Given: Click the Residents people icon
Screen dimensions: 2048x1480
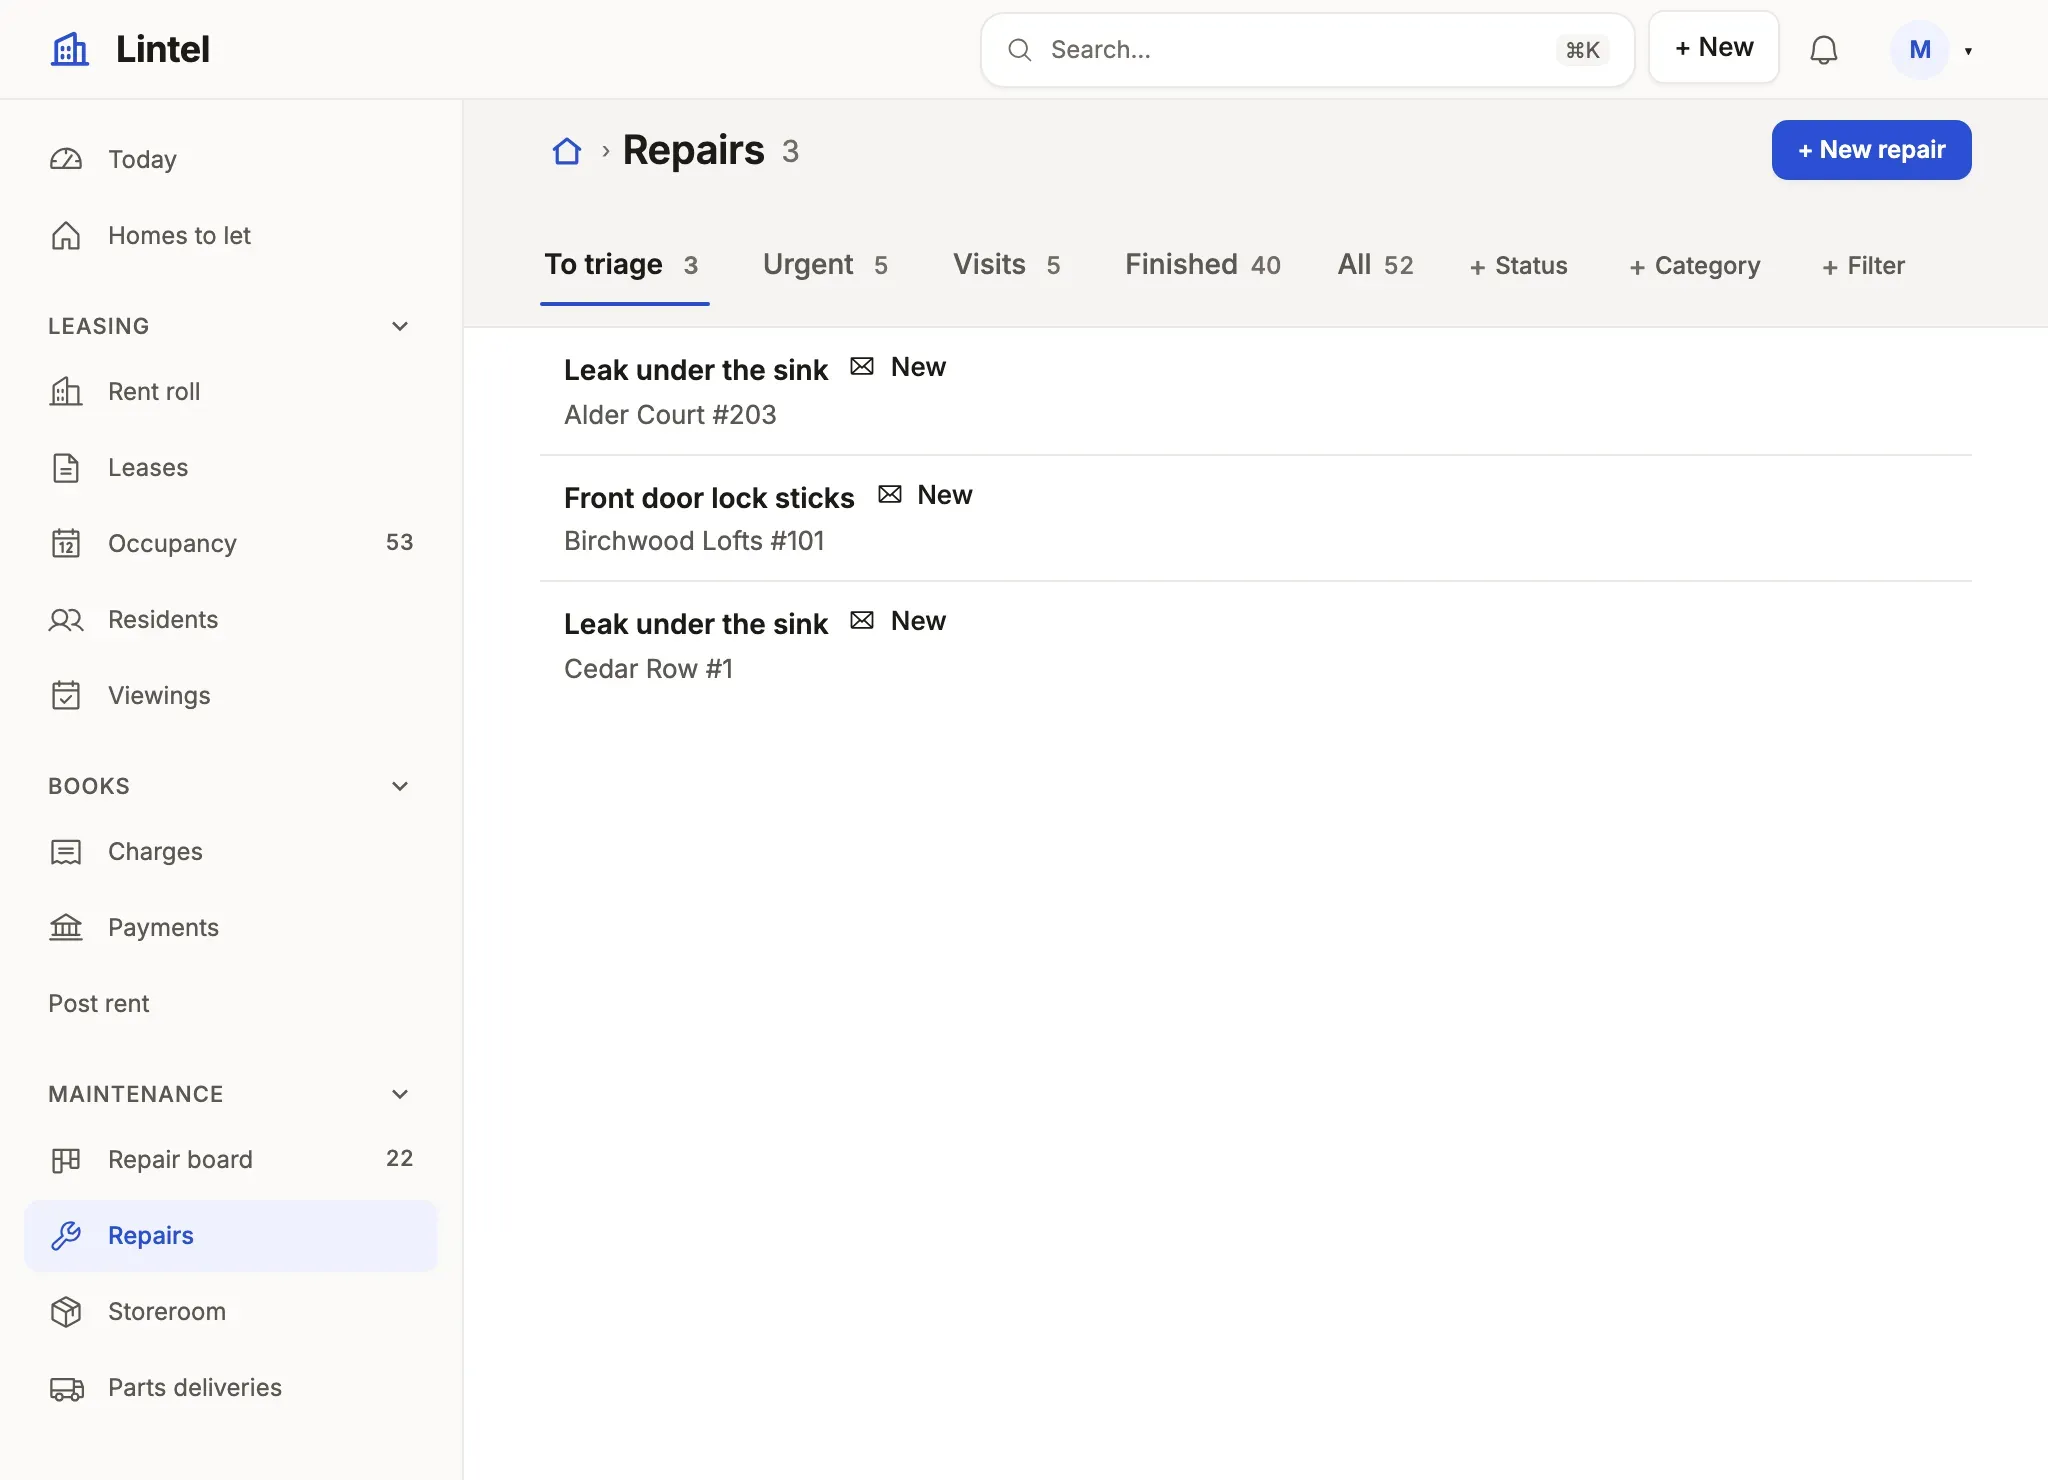Looking at the screenshot, I should [66, 619].
